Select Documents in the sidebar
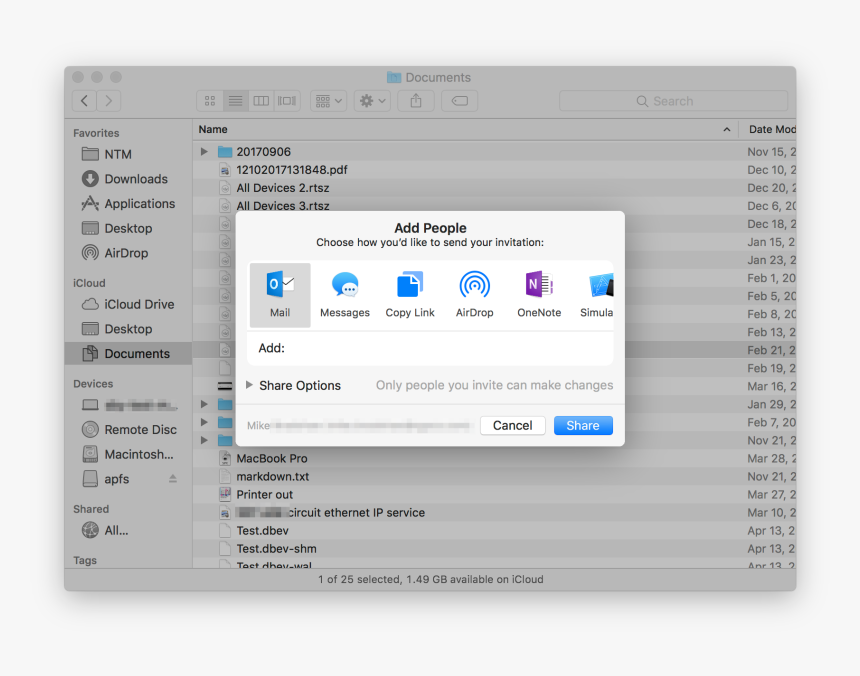The image size is (860, 676). tap(128, 354)
